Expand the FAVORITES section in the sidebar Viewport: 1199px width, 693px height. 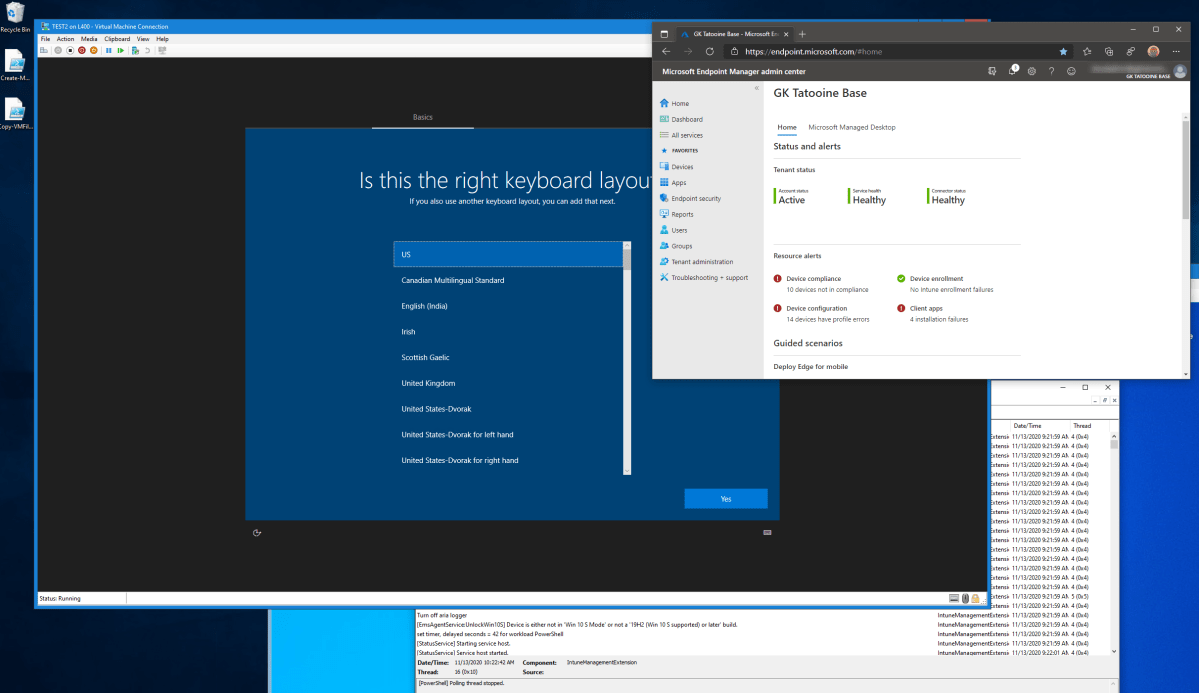coord(686,150)
